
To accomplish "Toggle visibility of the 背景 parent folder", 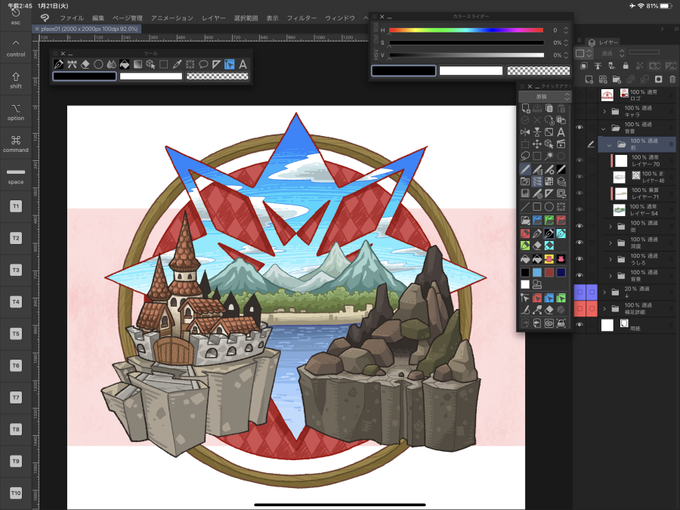I will 579,128.
